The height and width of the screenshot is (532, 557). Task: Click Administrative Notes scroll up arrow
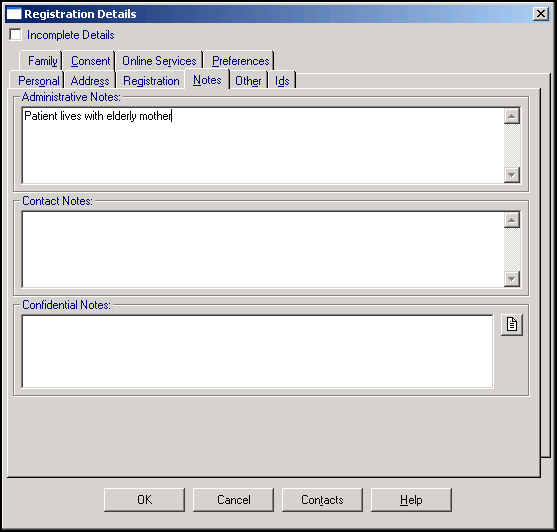(x=512, y=116)
